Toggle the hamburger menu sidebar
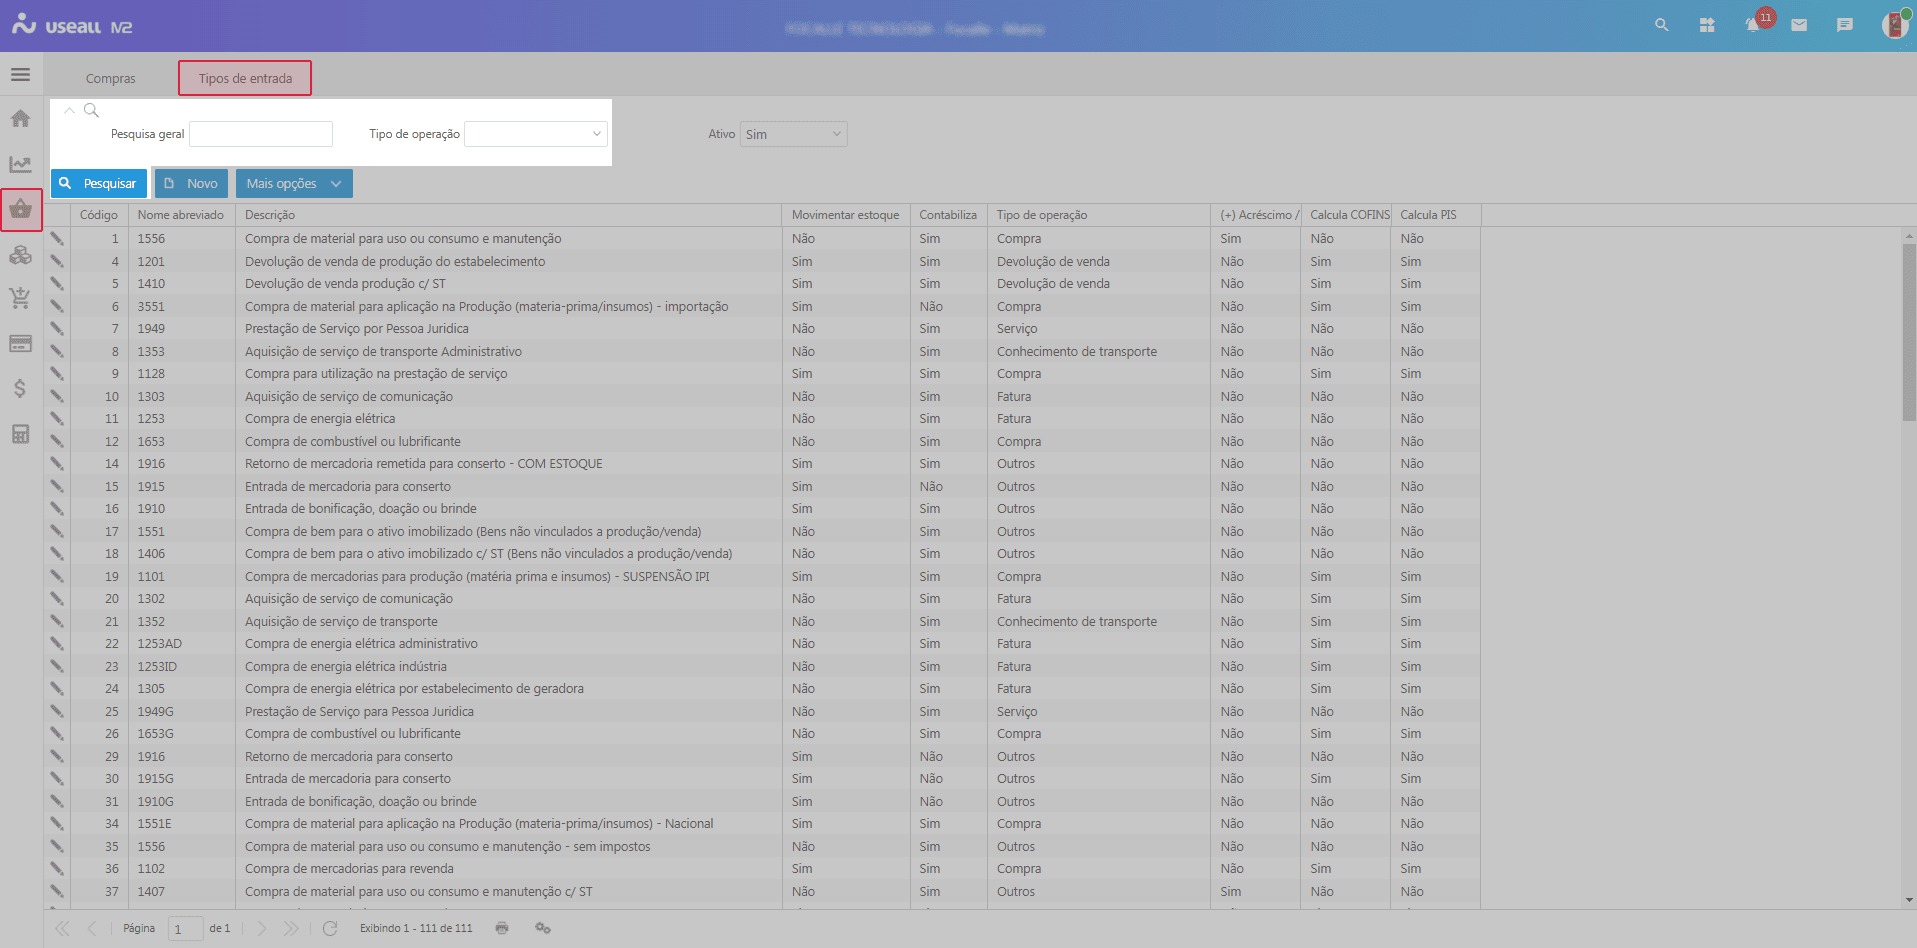Image resolution: width=1917 pixels, height=948 pixels. [x=20, y=75]
